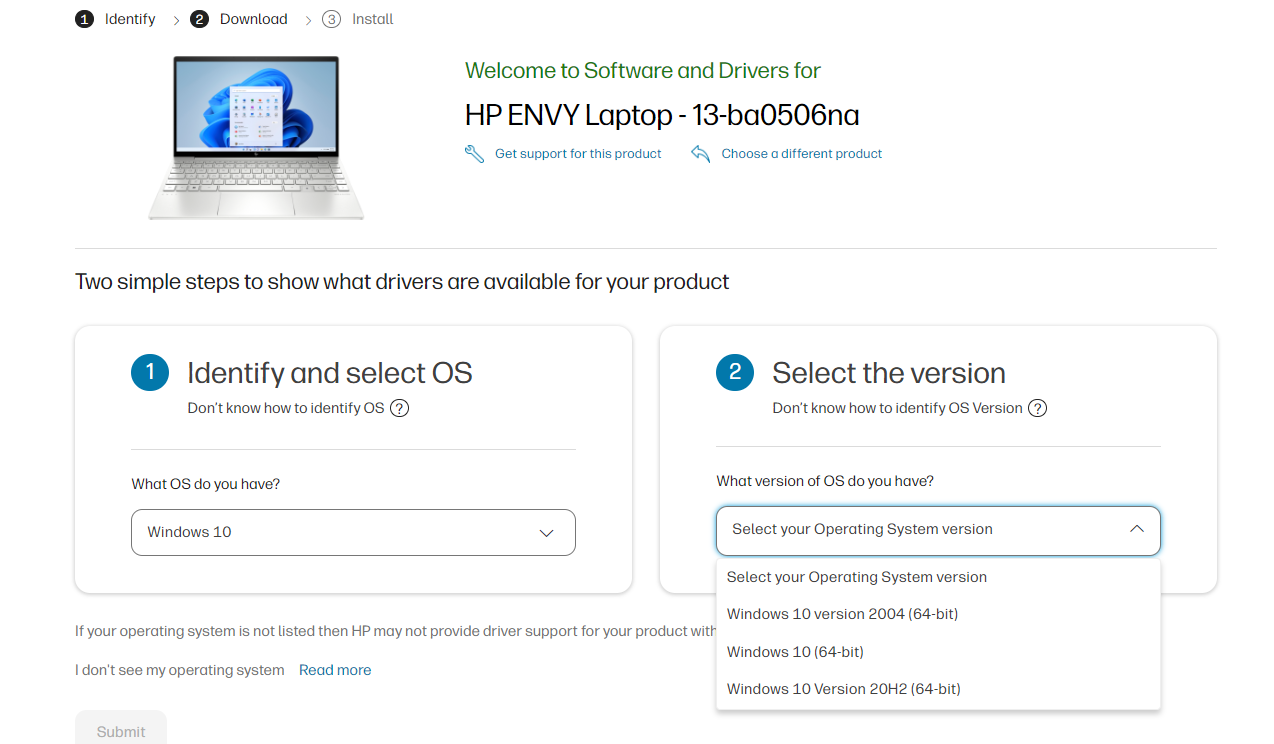Screen dimensions: 1274x744
Task: Choose Windows 10 Version 20H2 (64-bit)
Action: (x=843, y=689)
